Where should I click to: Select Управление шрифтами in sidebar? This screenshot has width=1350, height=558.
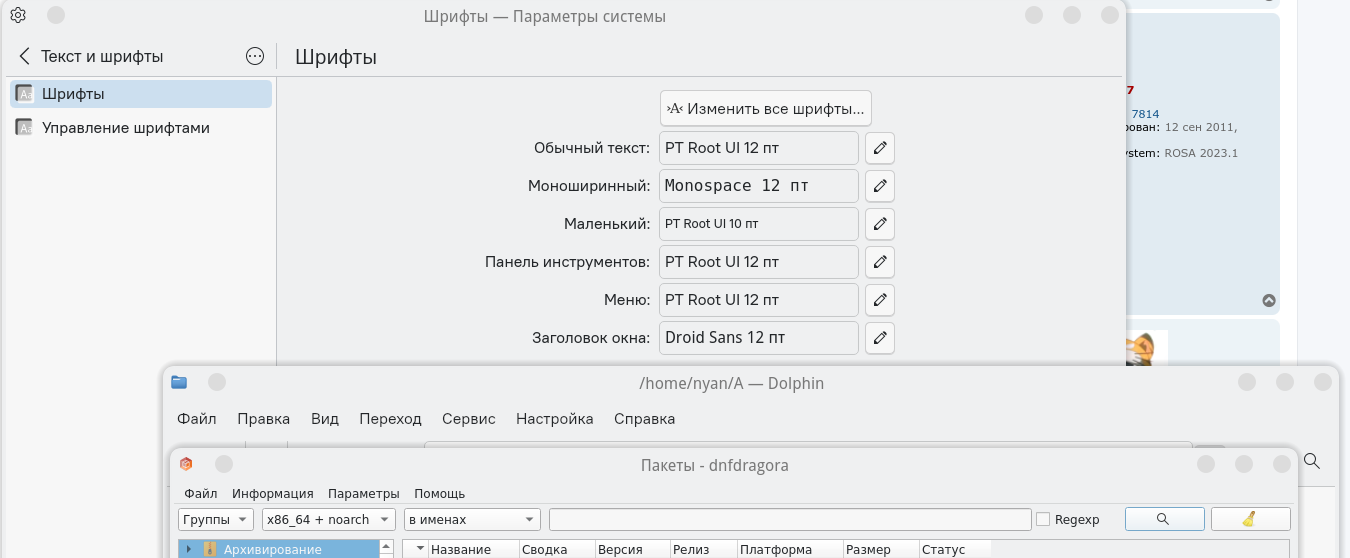click(125, 128)
